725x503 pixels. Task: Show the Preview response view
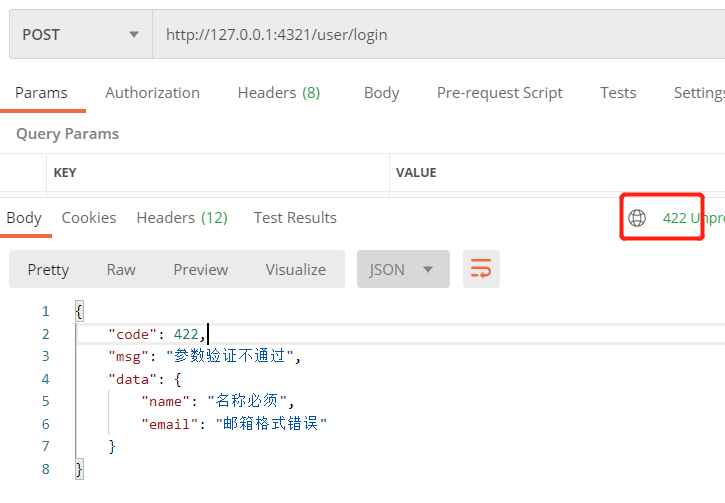pos(200,270)
